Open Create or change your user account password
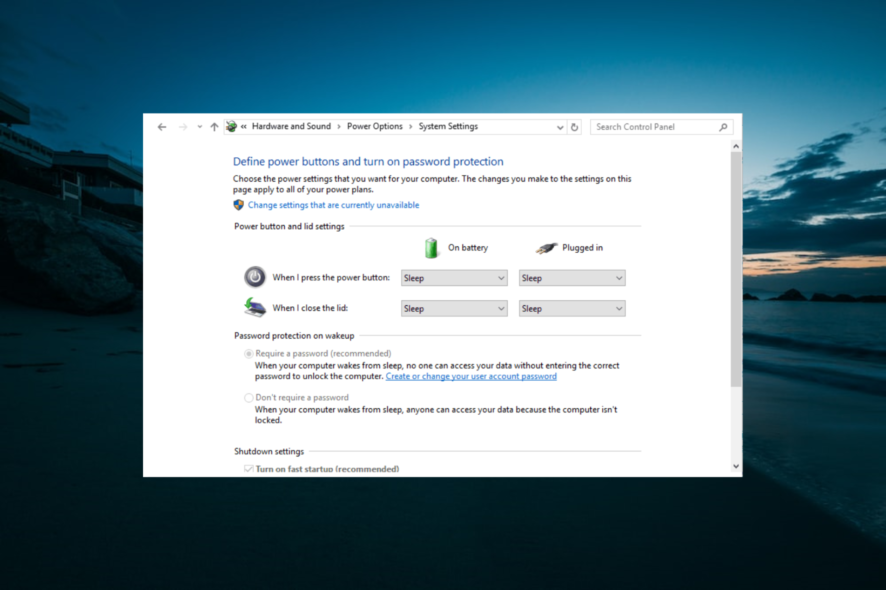Screen dimensions: 886x590 click(471, 376)
